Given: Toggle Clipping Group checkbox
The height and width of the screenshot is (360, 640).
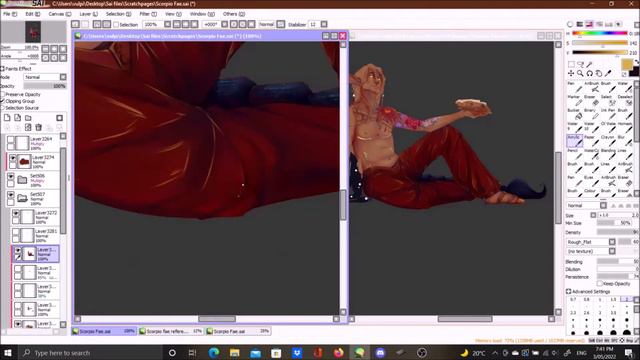Looking at the screenshot, I should (x=2, y=101).
